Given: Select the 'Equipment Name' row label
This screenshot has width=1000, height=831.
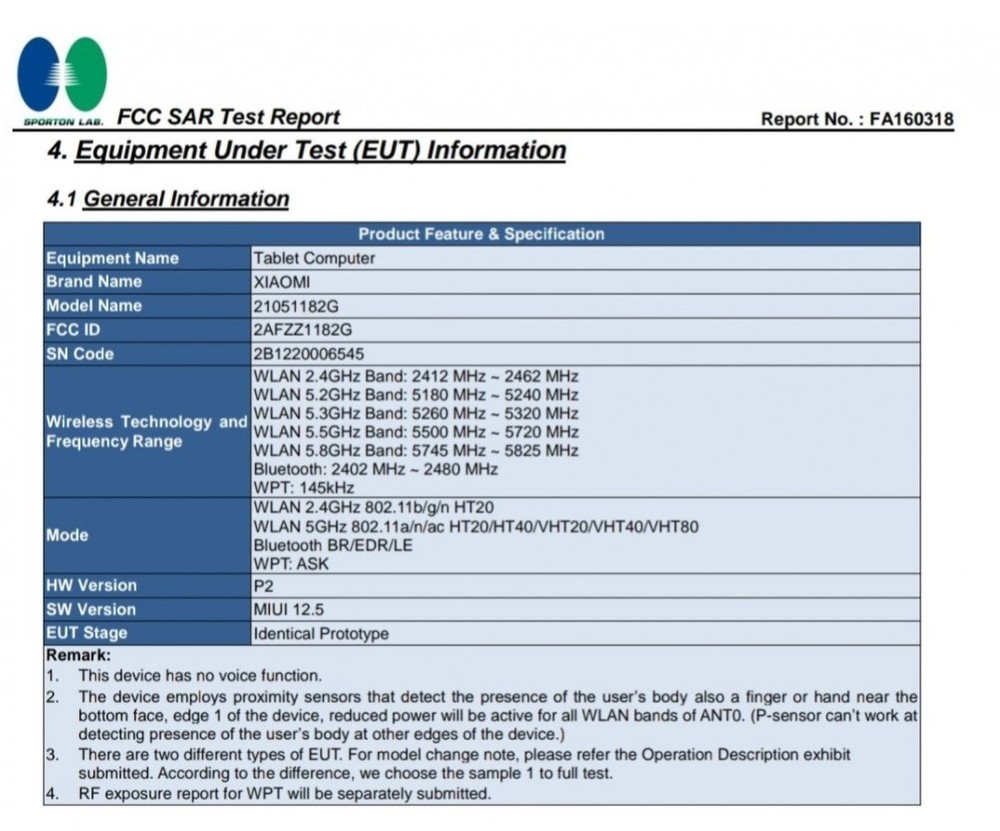Looking at the screenshot, I should point(112,258).
